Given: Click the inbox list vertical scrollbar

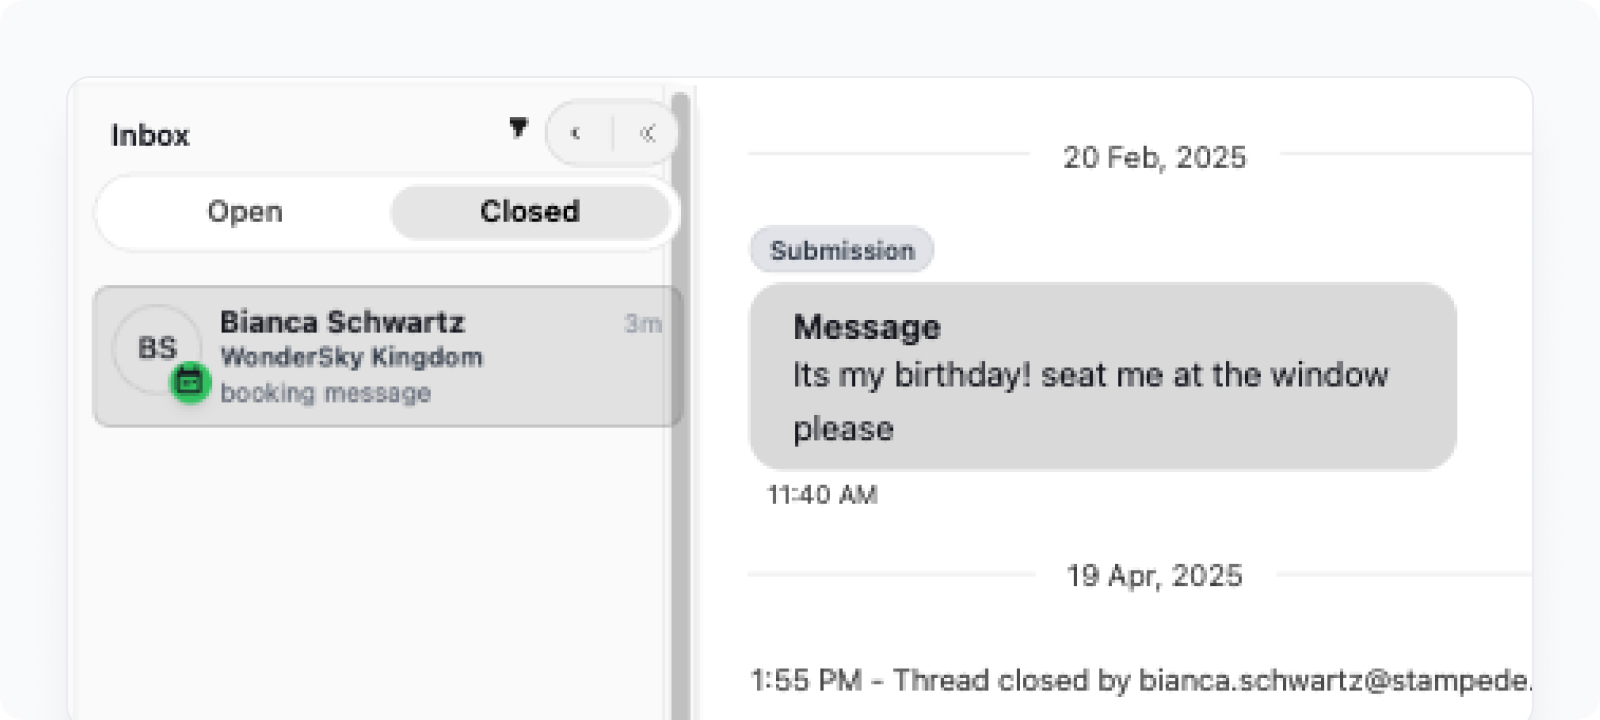Looking at the screenshot, I should point(681,400).
